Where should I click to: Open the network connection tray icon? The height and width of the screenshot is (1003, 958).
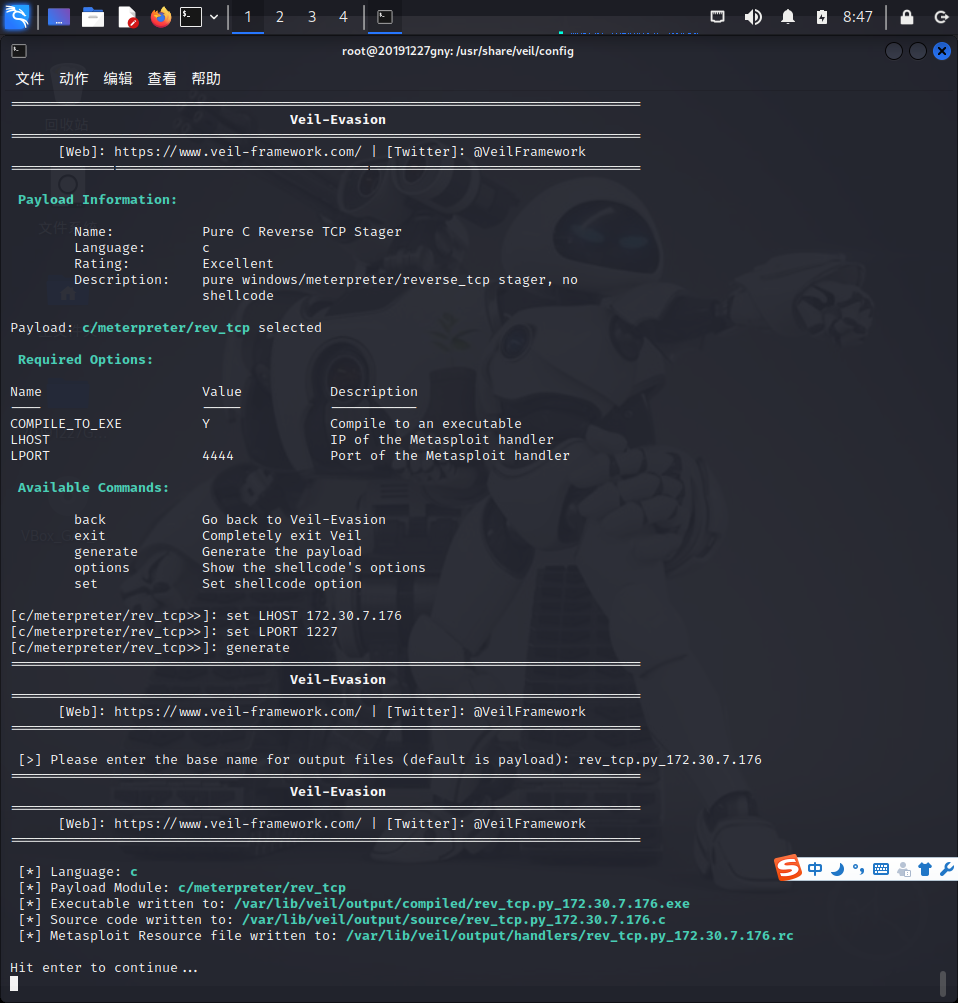[x=718, y=17]
